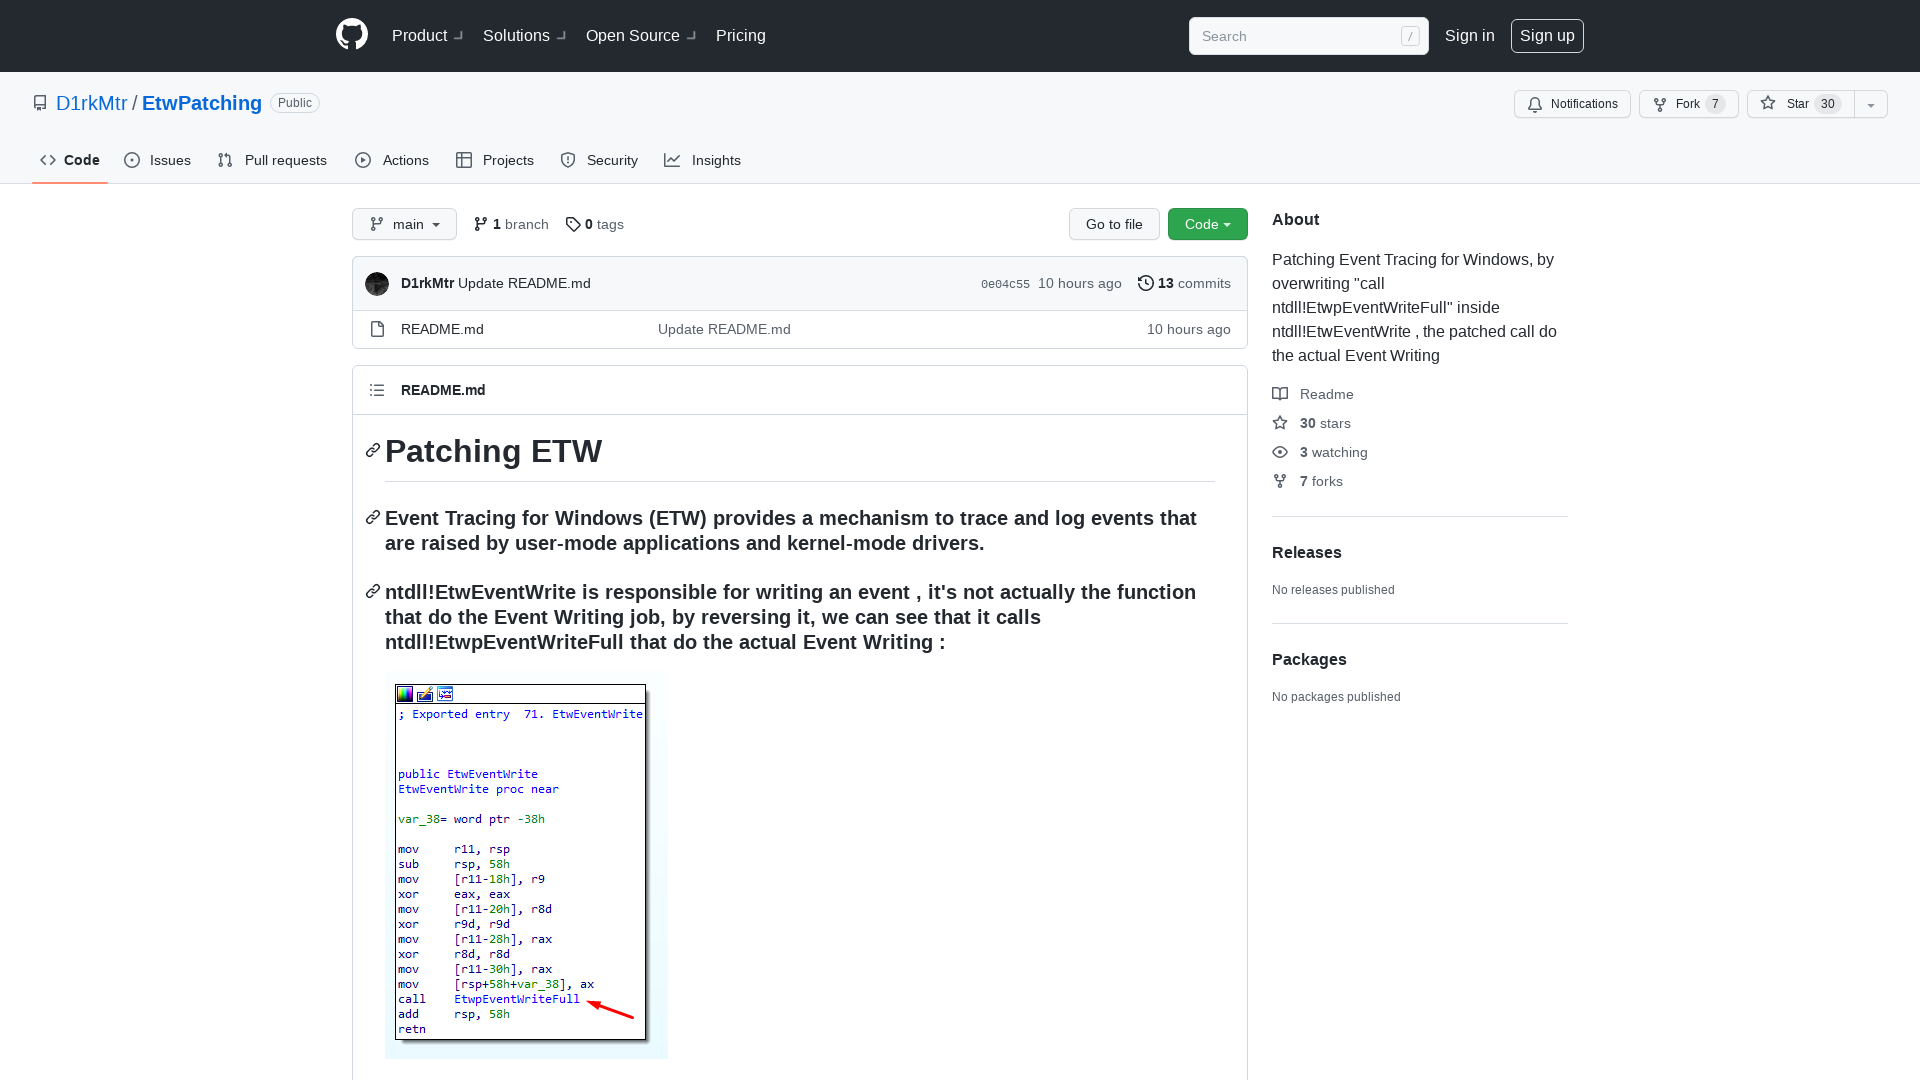Open the D1rkMtr profile link
The width and height of the screenshot is (1920, 1080).
click(91, 103)
